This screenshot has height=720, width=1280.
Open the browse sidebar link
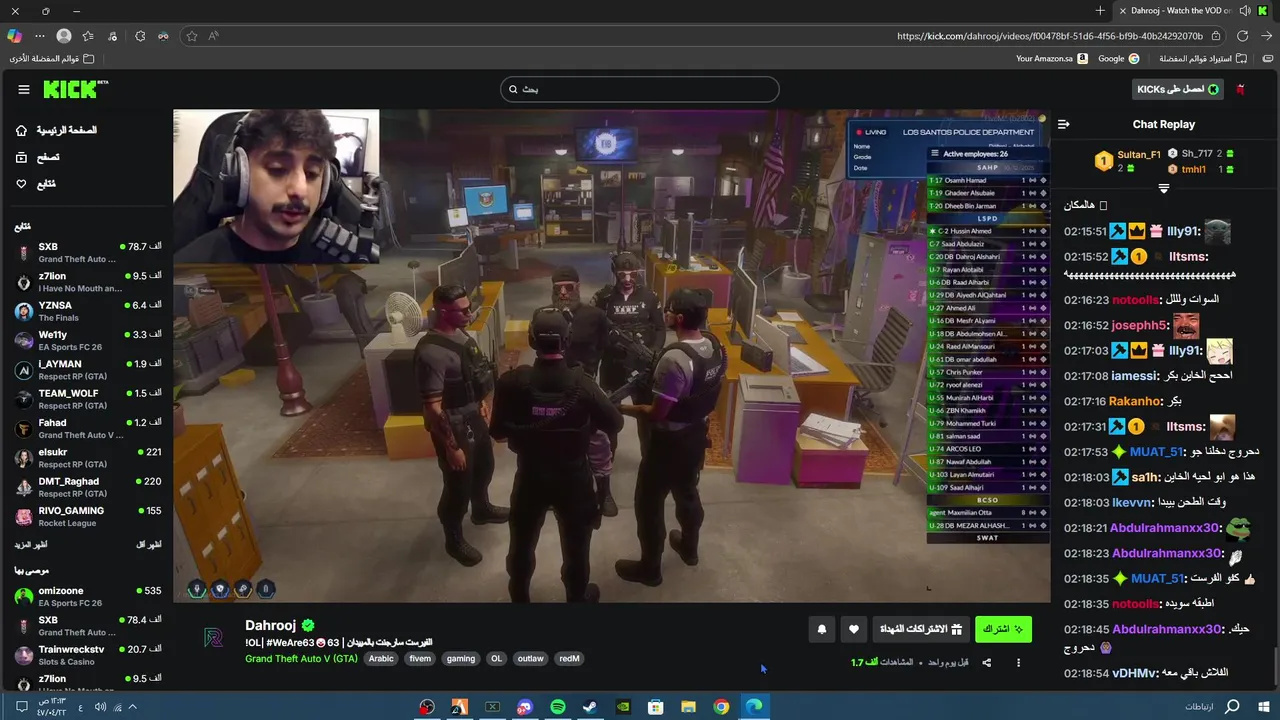38,157
